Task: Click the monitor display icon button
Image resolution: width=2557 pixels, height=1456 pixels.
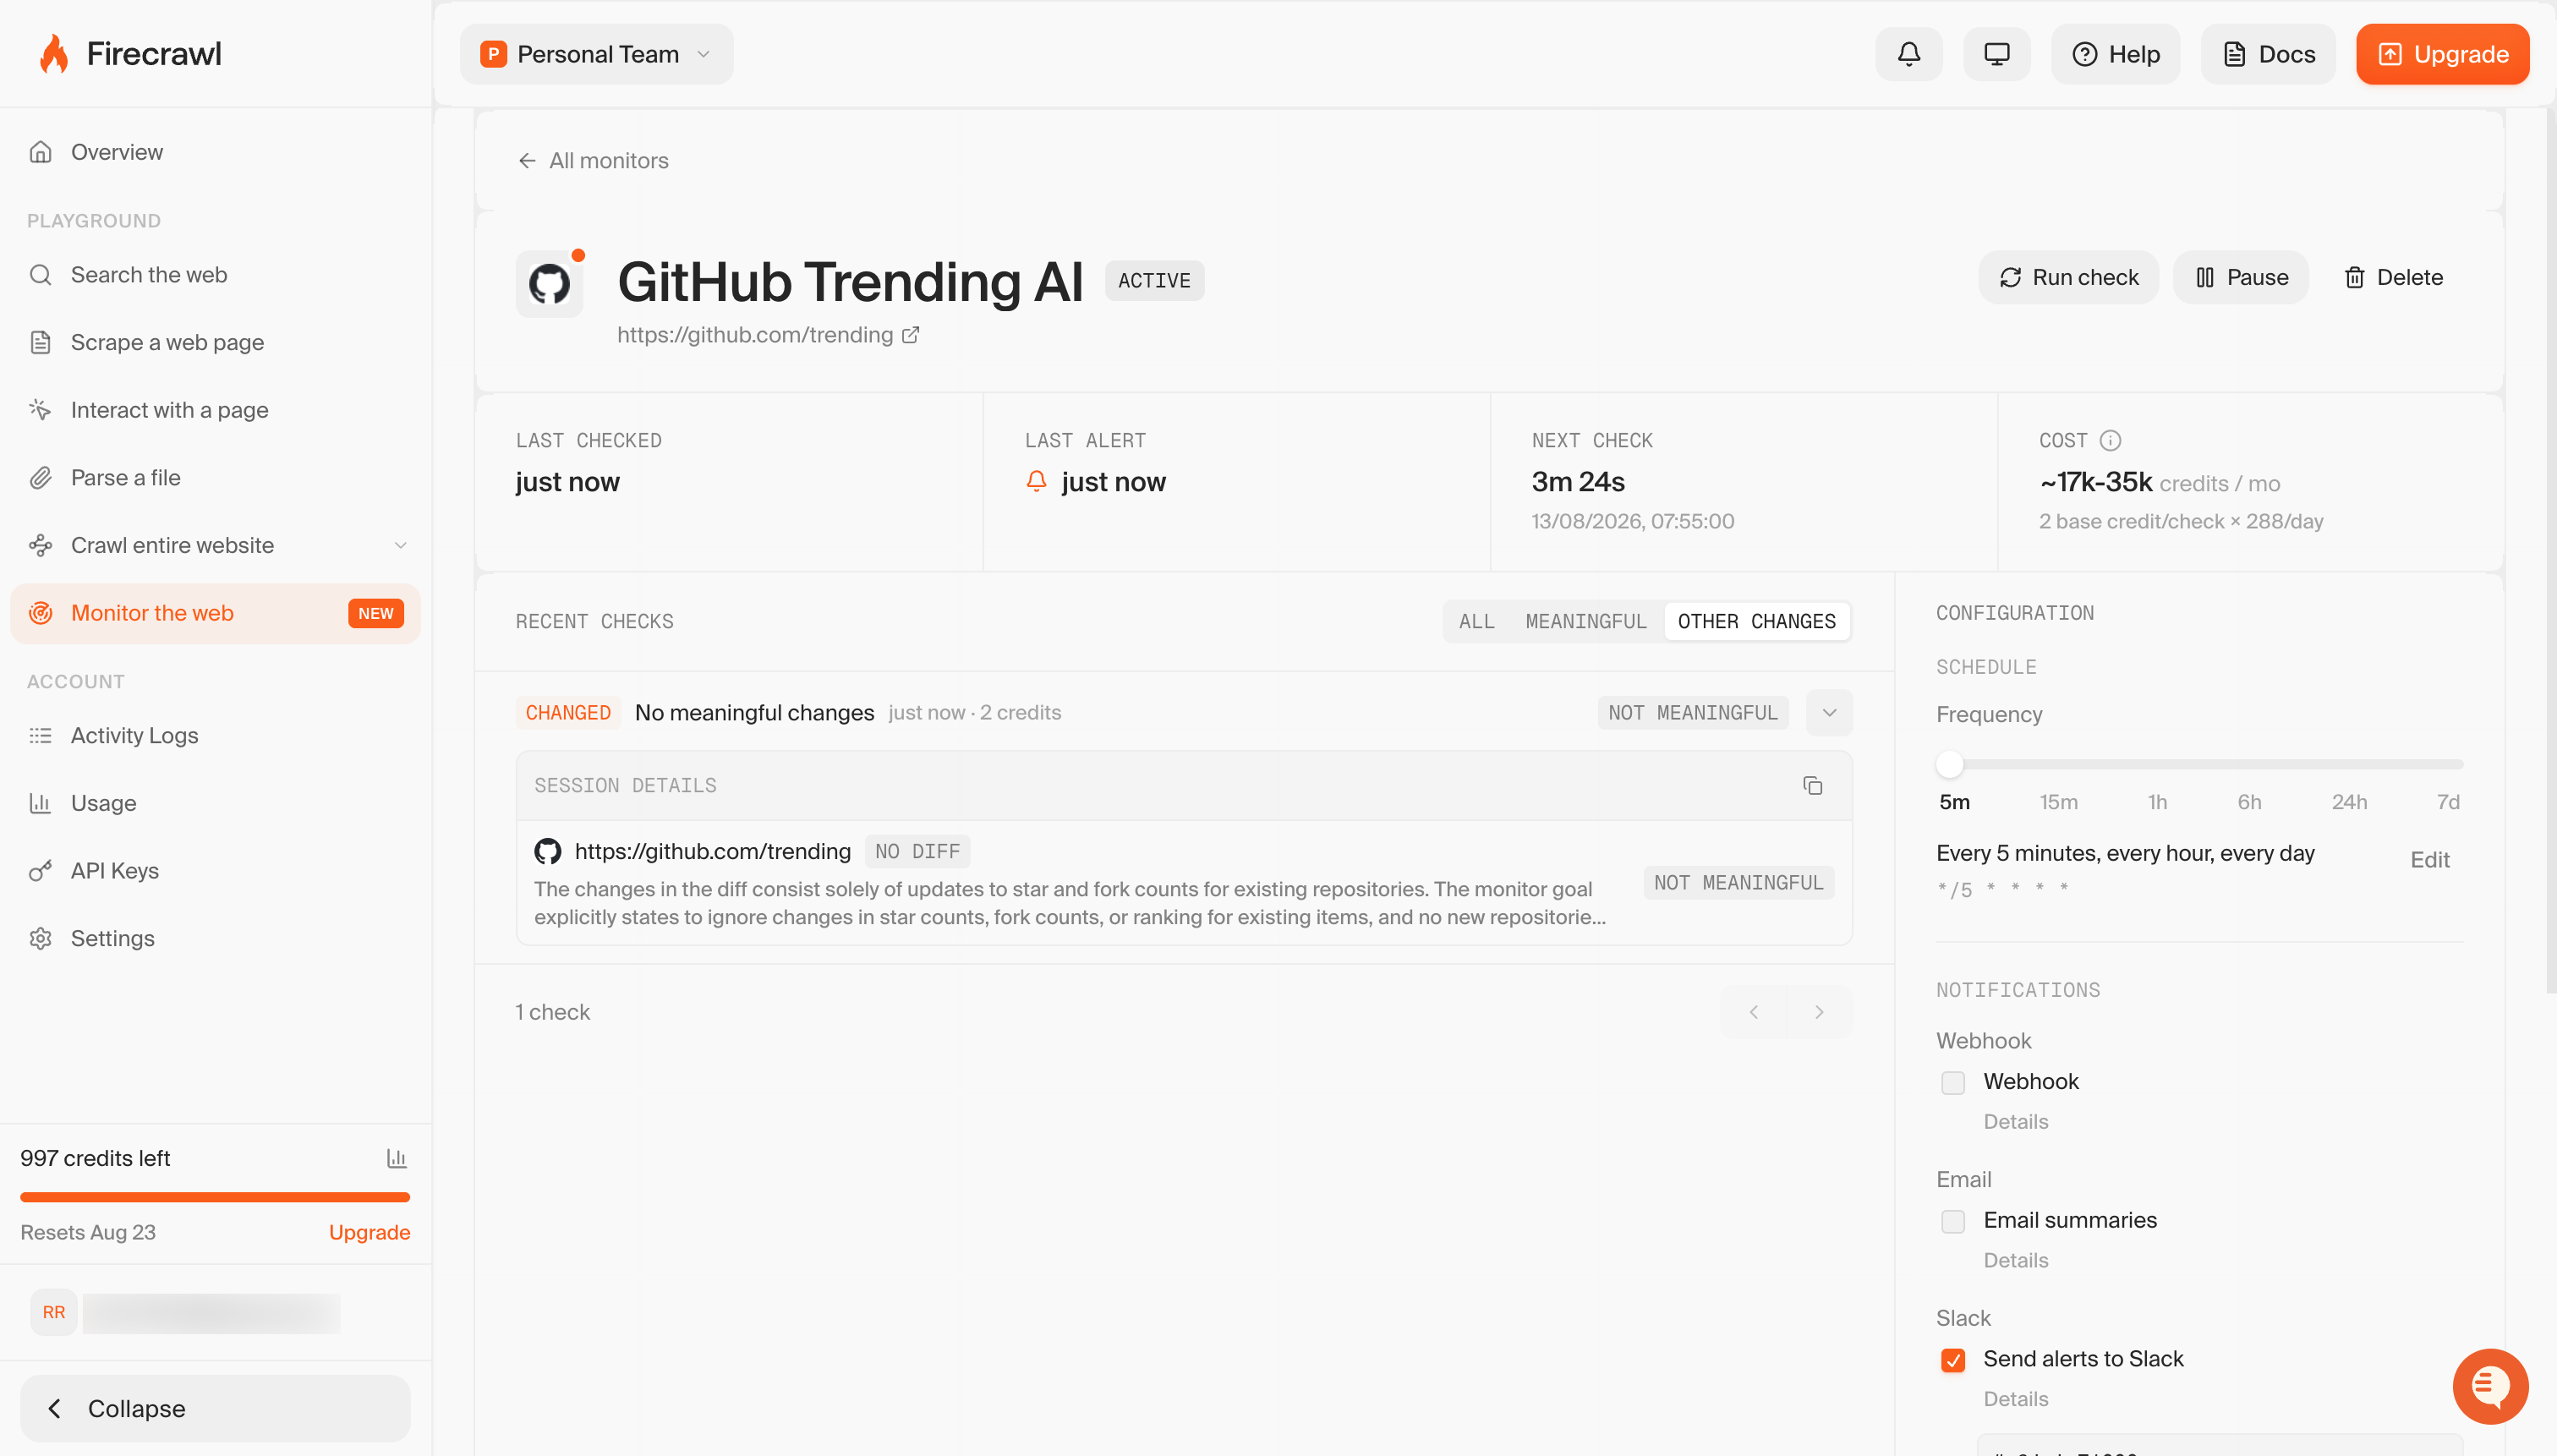Action: (1996, 54)
